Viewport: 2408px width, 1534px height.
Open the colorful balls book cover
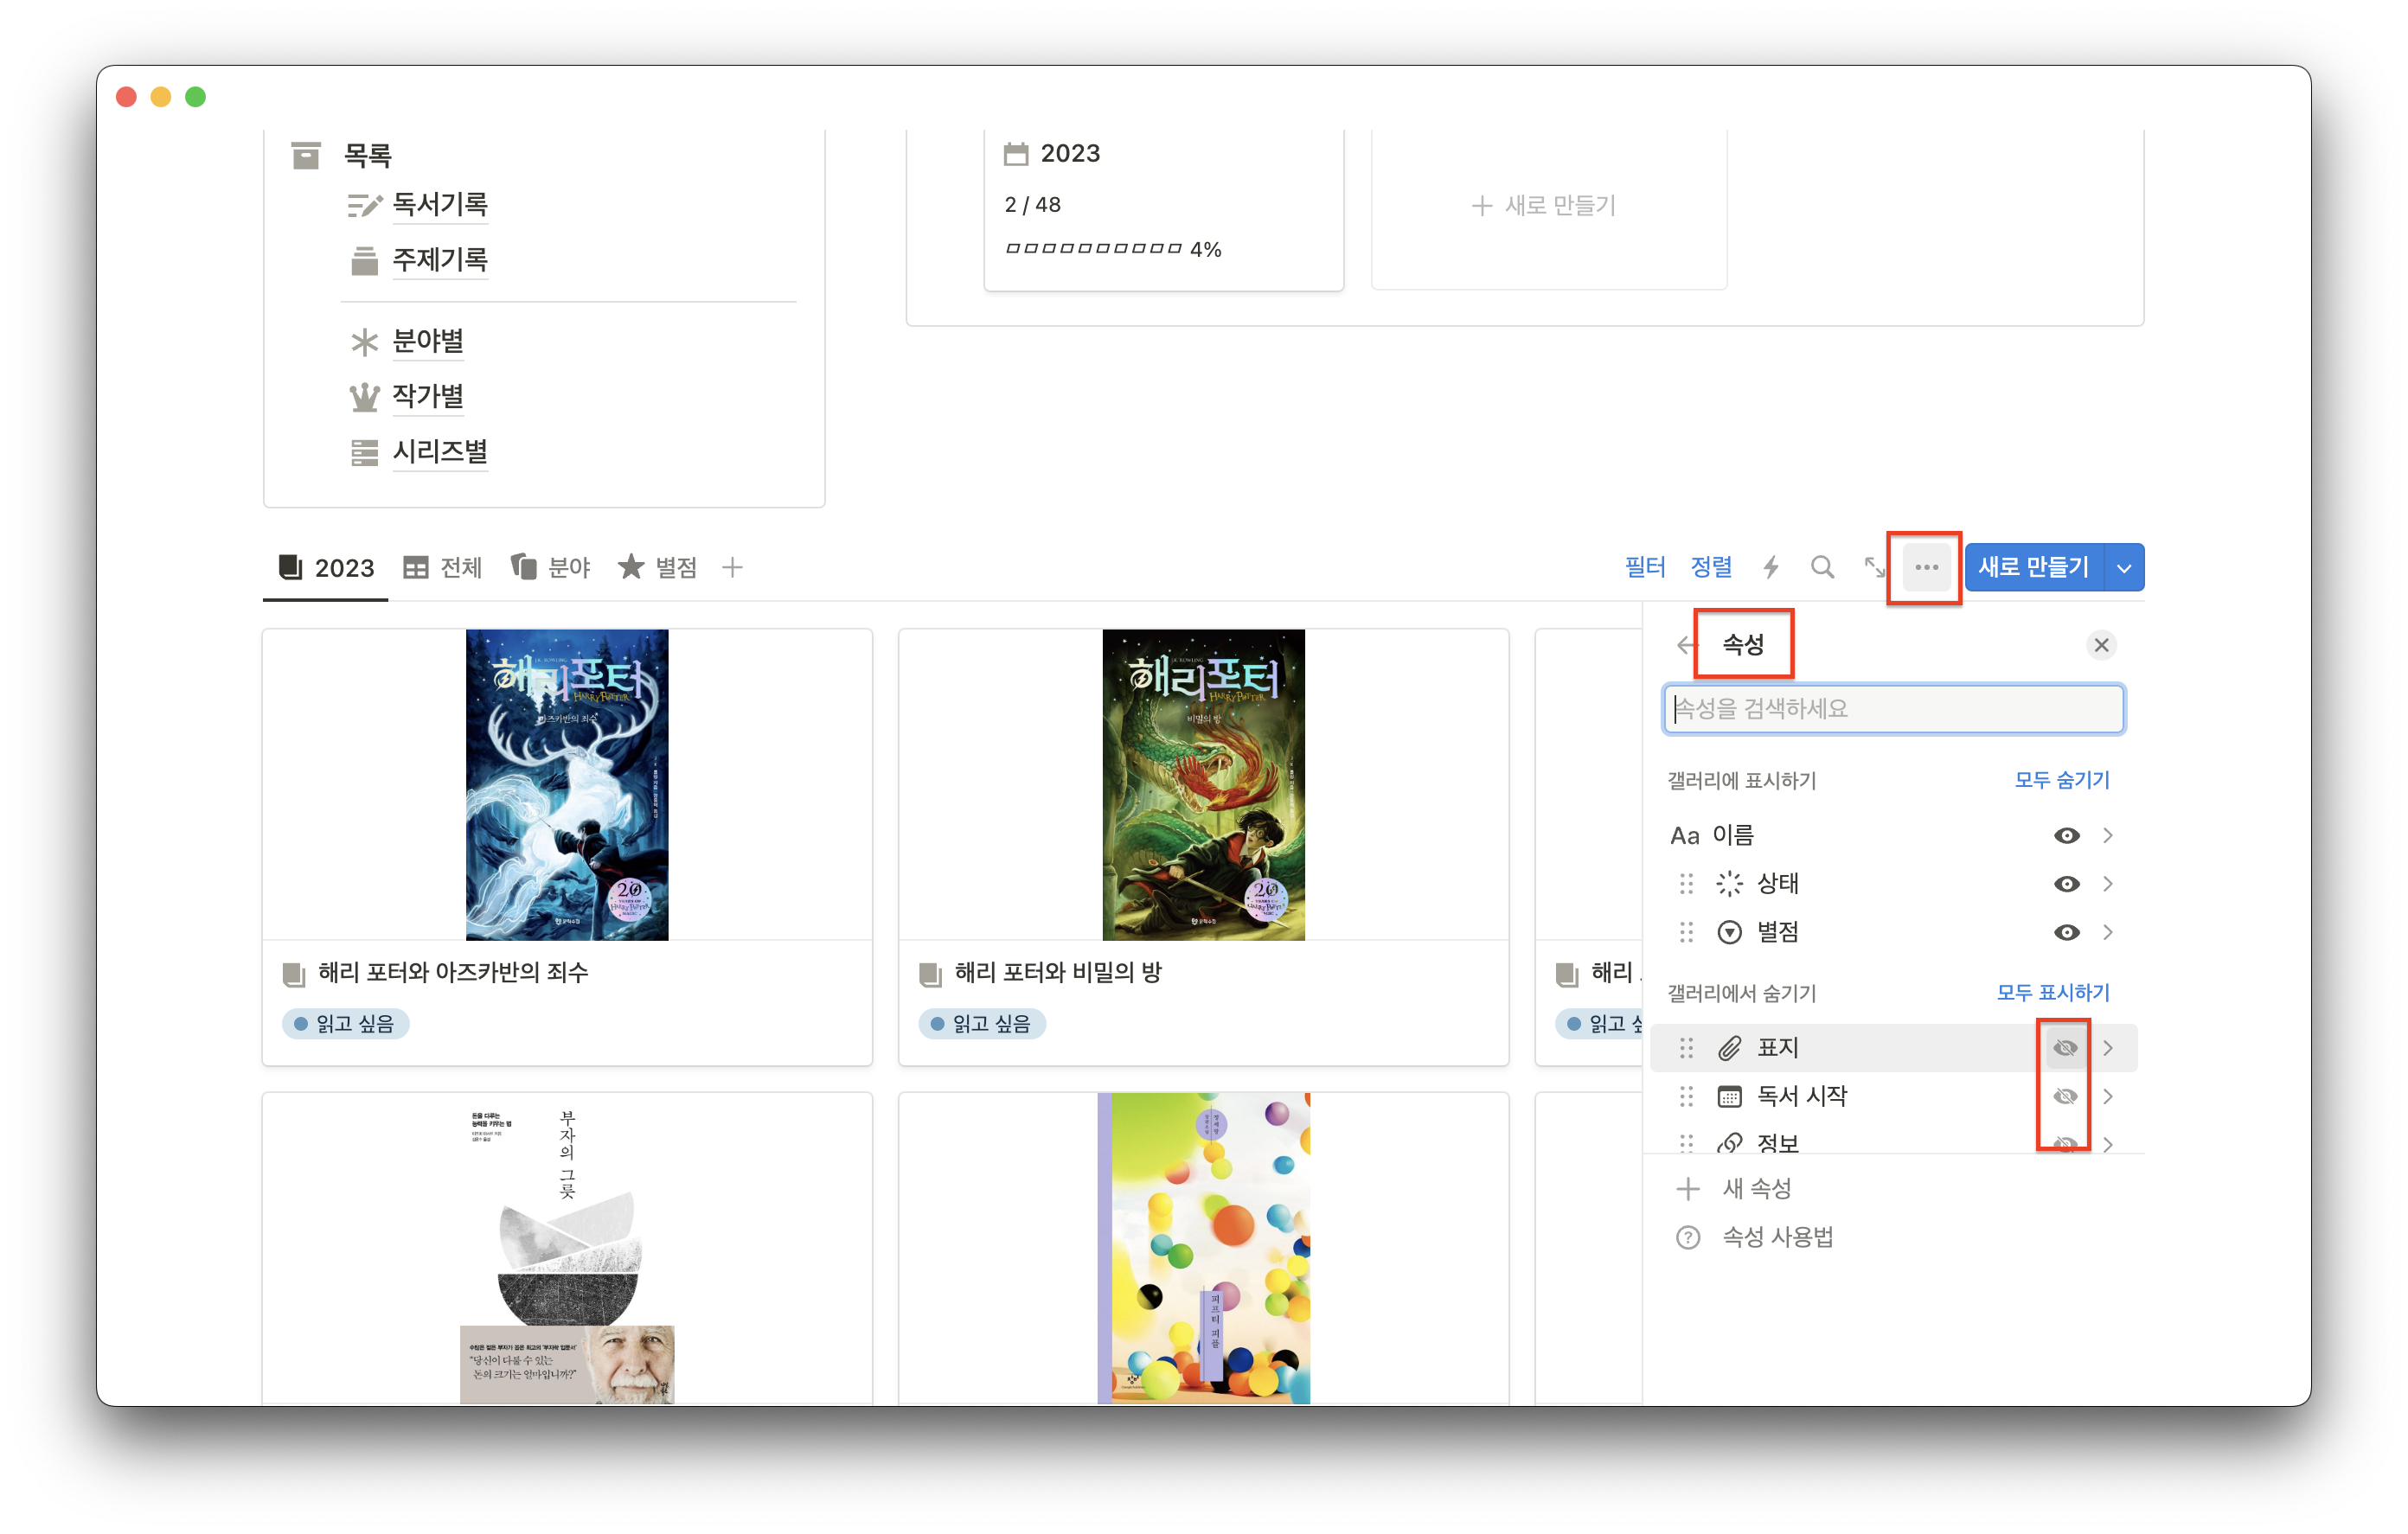pyautogui.click(x=1203, y=1249)
